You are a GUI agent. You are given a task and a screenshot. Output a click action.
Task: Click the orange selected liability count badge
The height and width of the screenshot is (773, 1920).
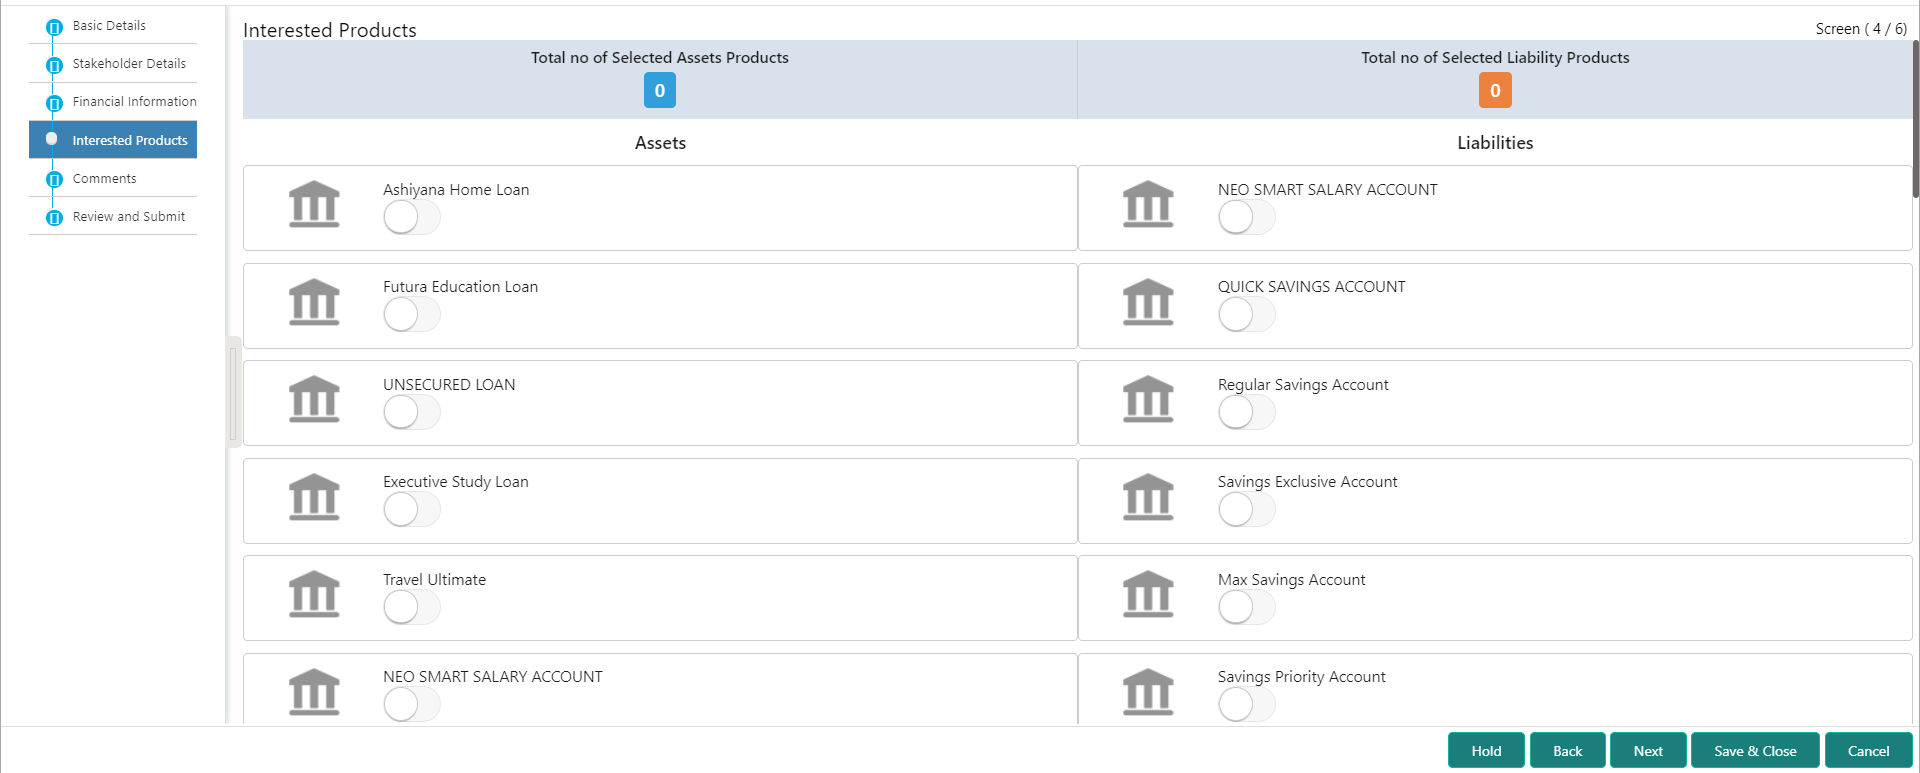[1495, 90]
